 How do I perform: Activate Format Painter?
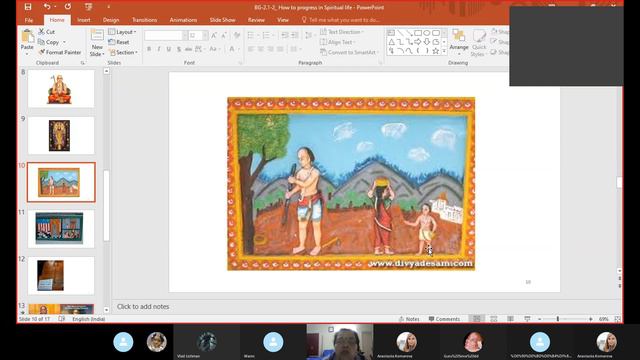(60, 52)
